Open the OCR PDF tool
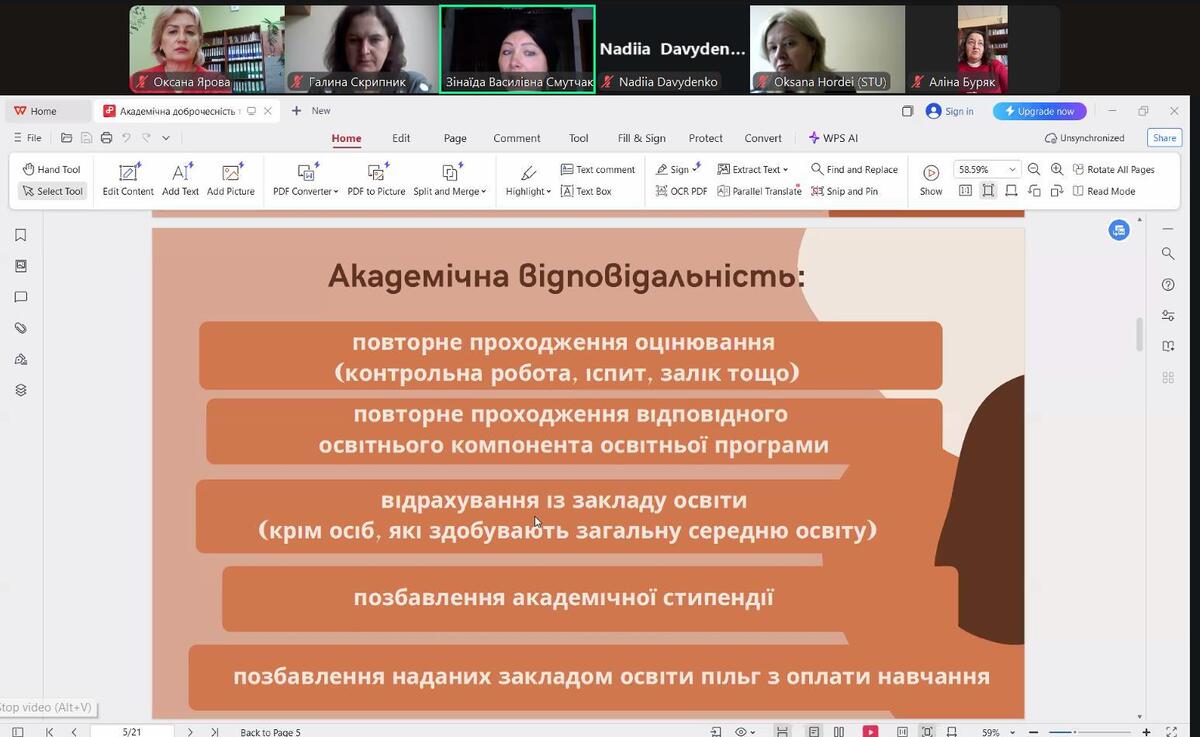 pos(682,191)
